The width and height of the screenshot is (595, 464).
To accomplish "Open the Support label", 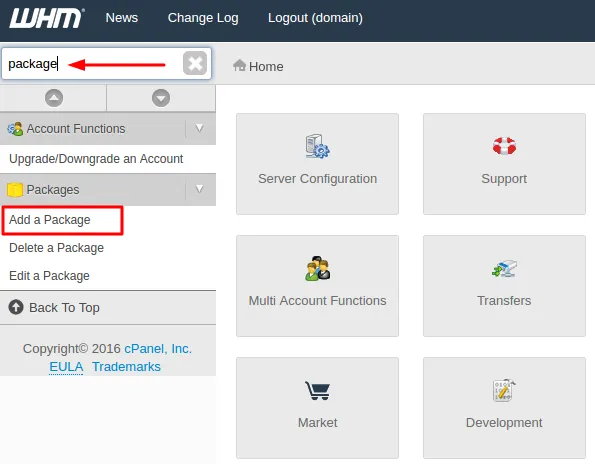I will tap(504, 179).
